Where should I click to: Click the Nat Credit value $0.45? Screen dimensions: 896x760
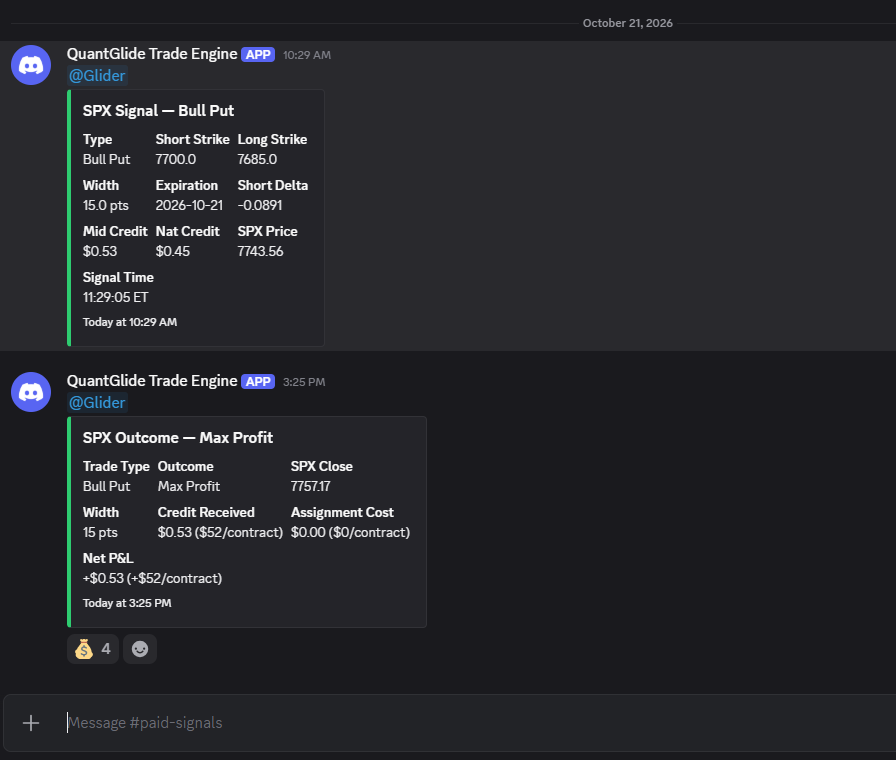(x=173, y=251)
